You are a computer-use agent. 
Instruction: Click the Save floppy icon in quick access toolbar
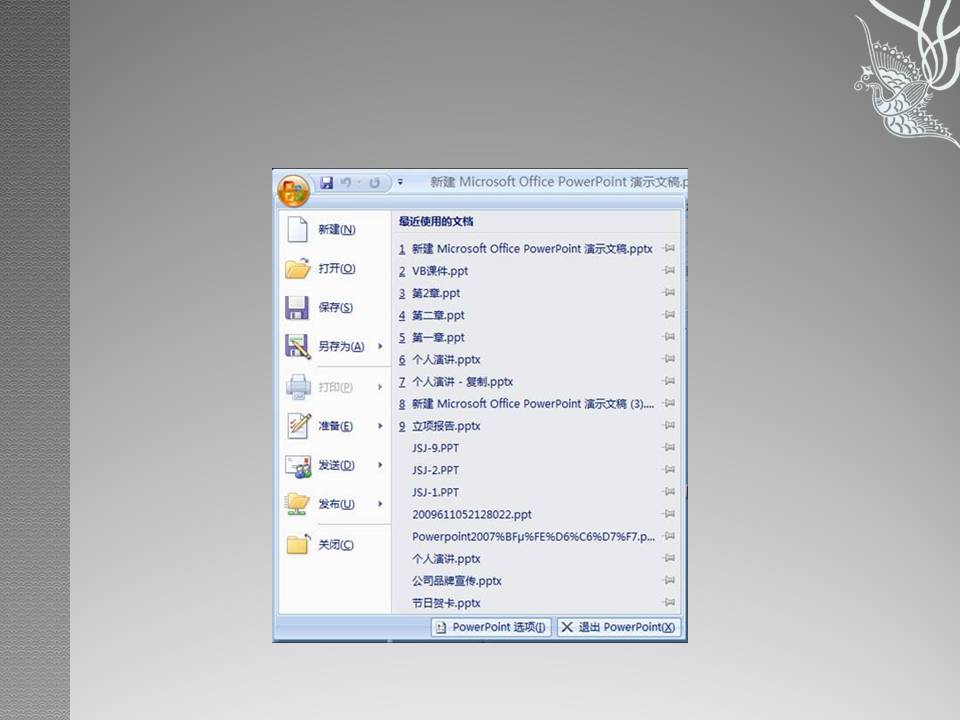pyautogui.click(x=327, y=182)
